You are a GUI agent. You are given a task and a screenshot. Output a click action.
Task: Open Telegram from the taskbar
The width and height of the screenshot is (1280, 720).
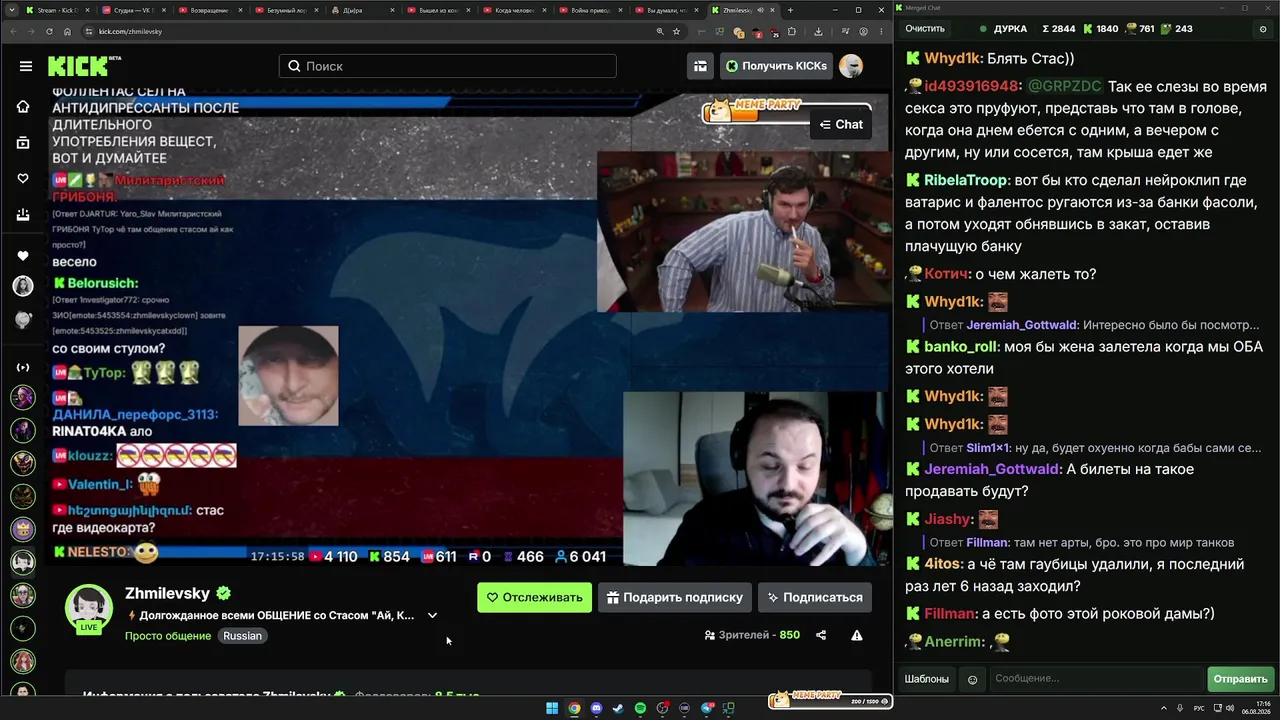pyautogui.click(x=707, y=709)
